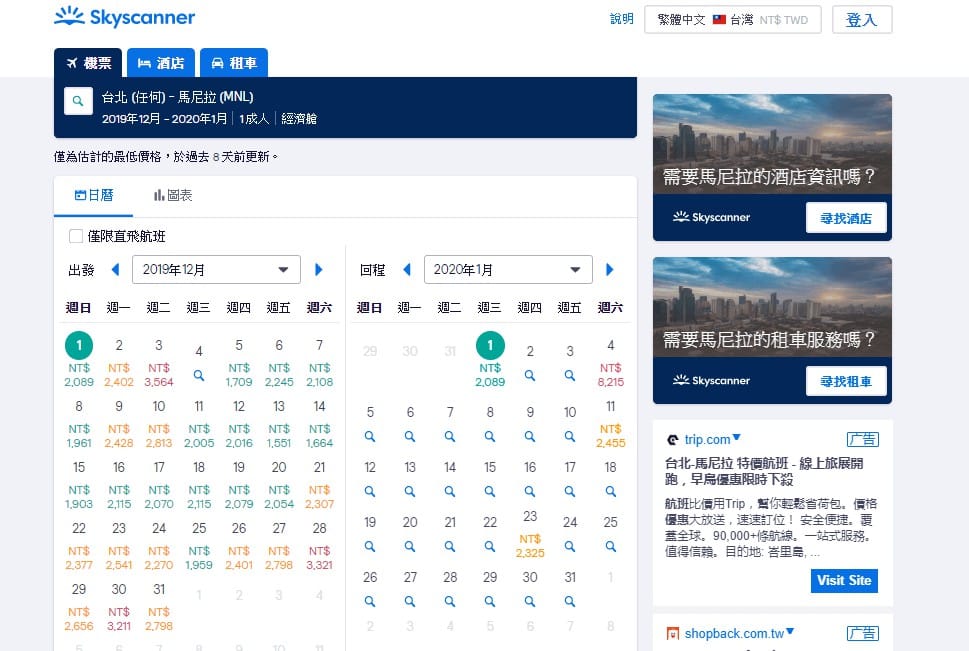Search price for January 31 return
The height and width of the screenshot is (651, 969).
coord(570,601)
